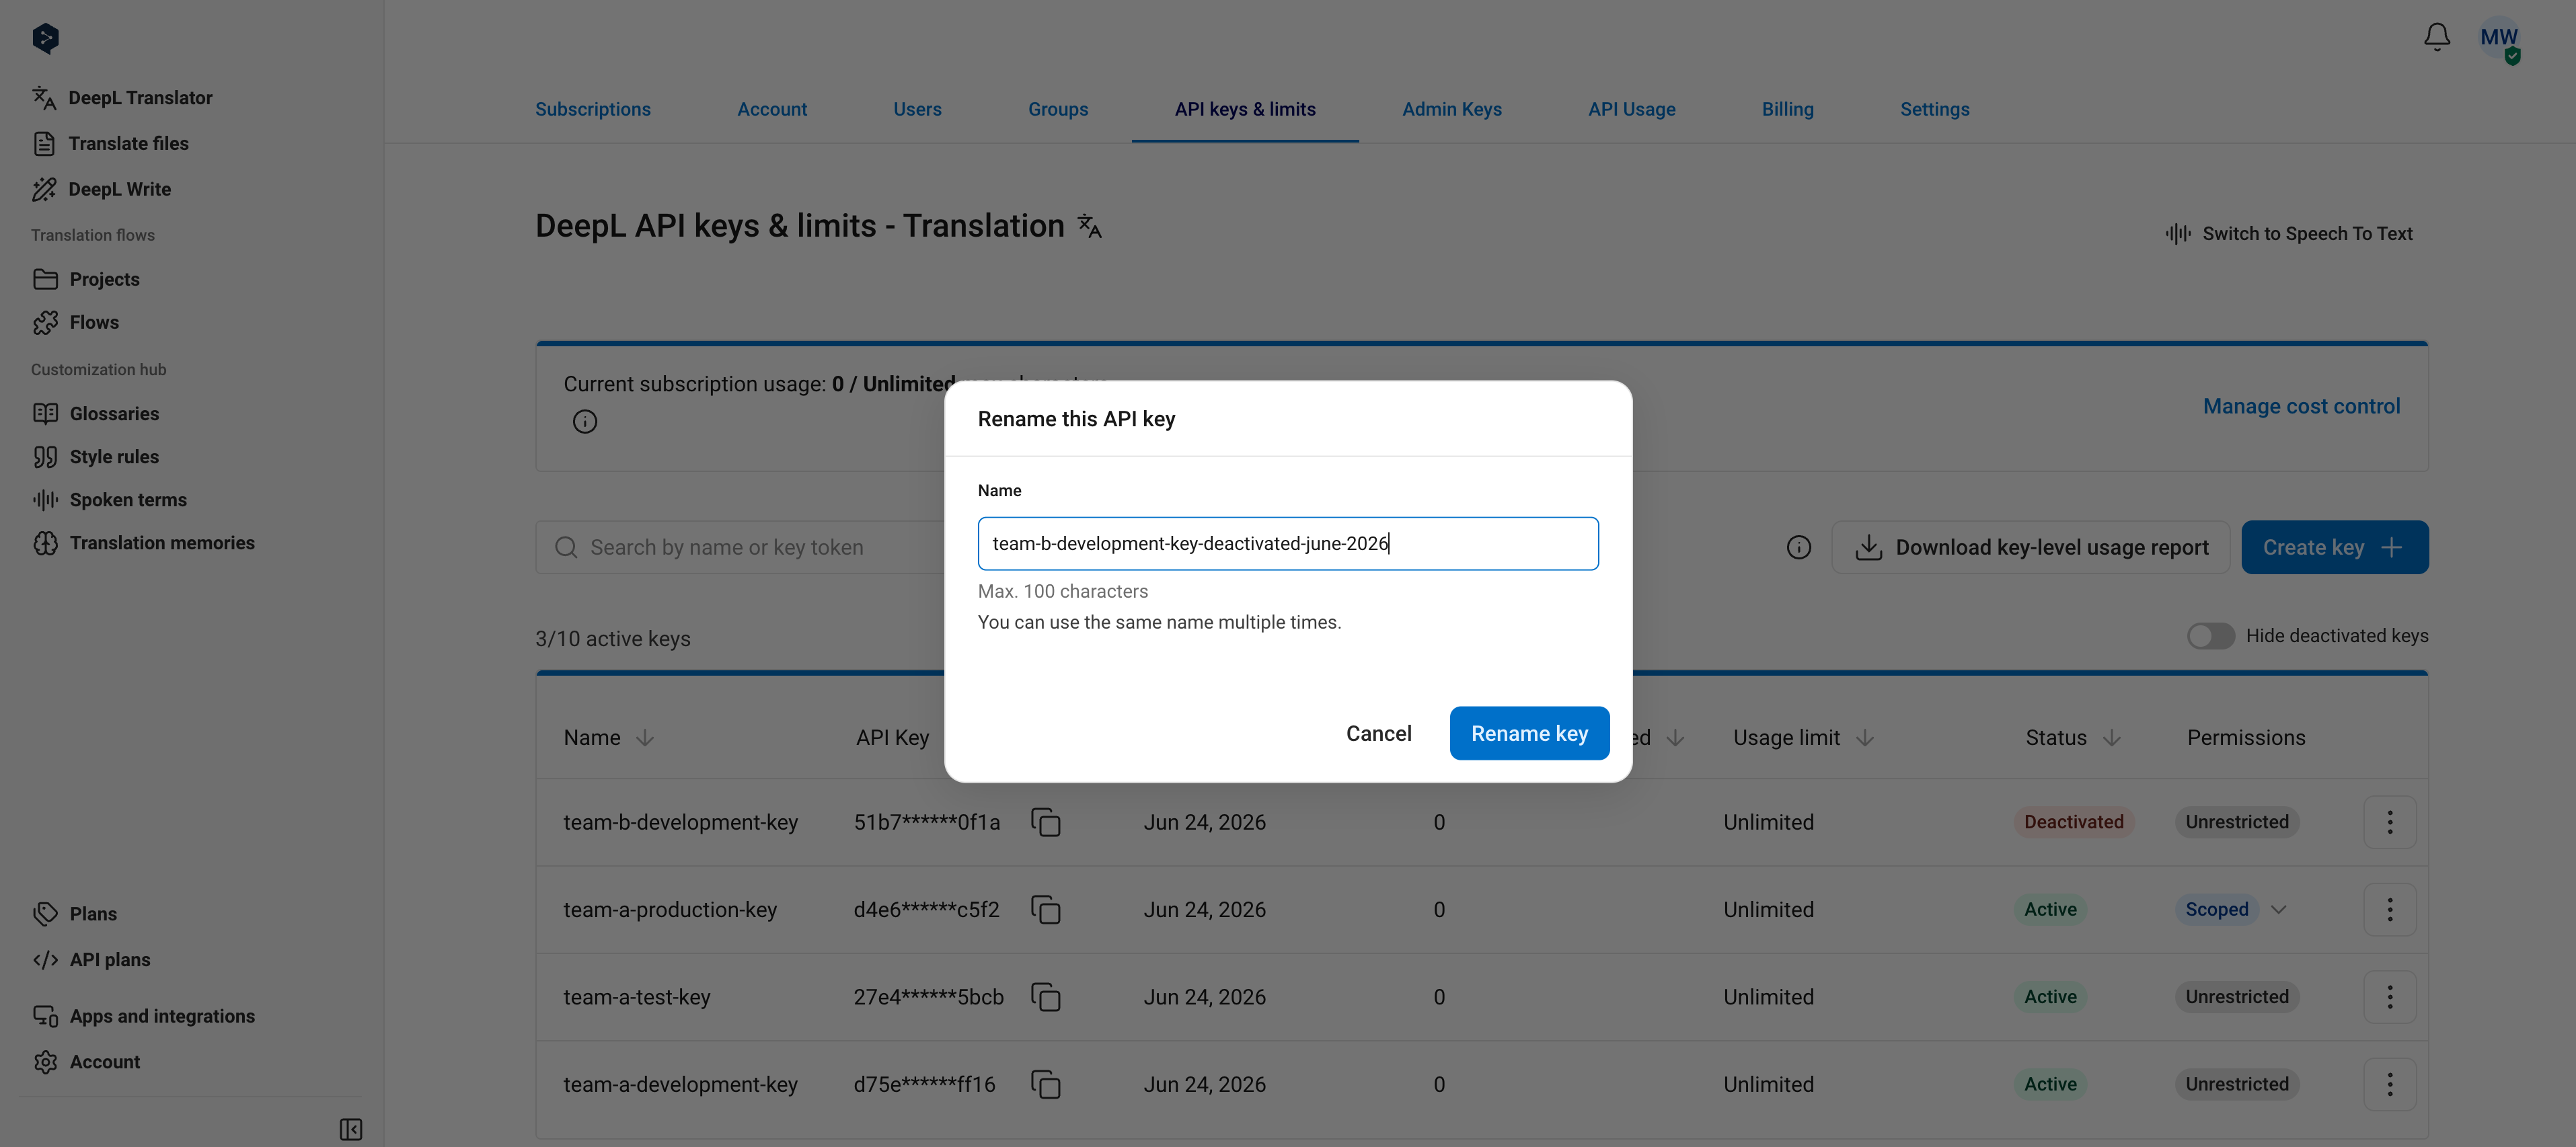Image resolution: width=2576 pixels, height=1147 pixels.
Task: Open Translation memories in sidebar
Action: pos(143,543)
